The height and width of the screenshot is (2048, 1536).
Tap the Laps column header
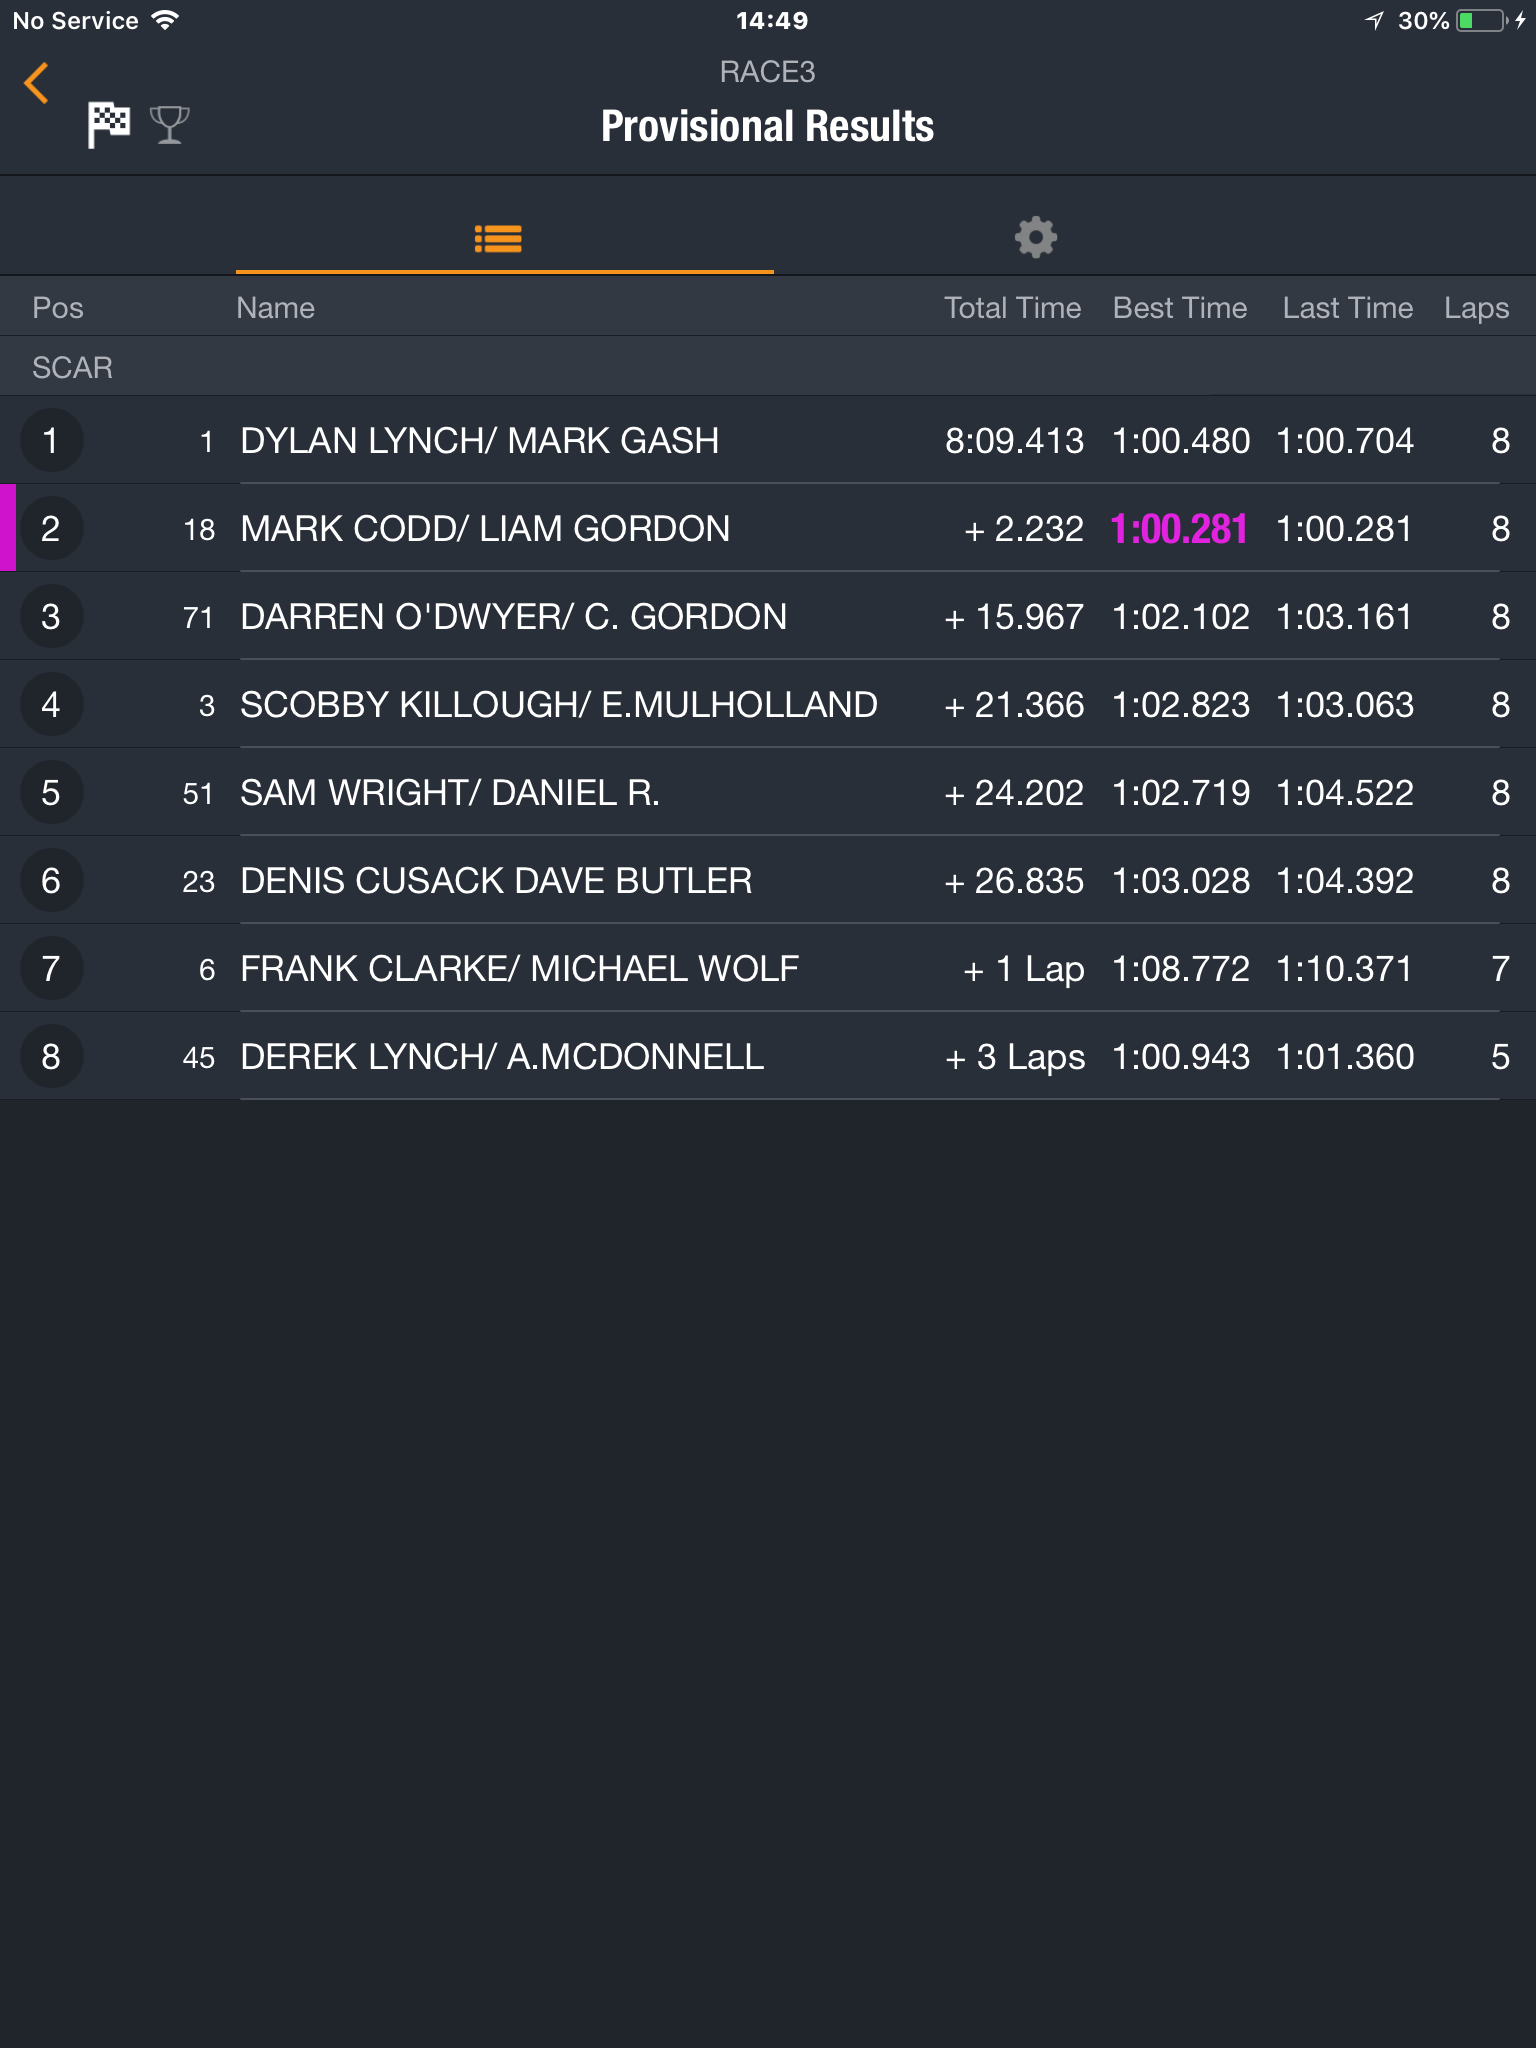pos(1476,308)
